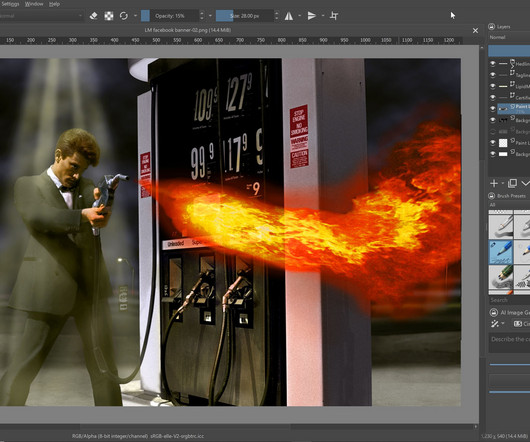Toggle preserve alpha checkerboard icon
The height and width of the screenshot is (442, 530).
(x=109, y=16)
